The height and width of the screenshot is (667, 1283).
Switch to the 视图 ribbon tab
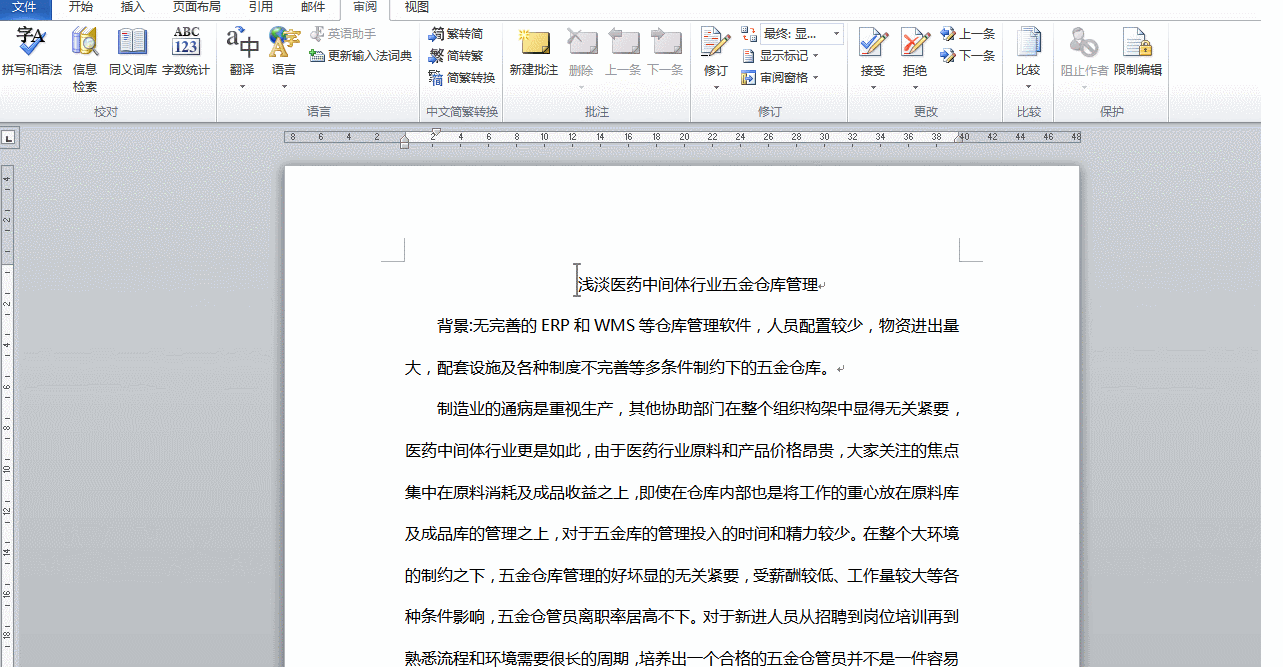pos(417,7)
